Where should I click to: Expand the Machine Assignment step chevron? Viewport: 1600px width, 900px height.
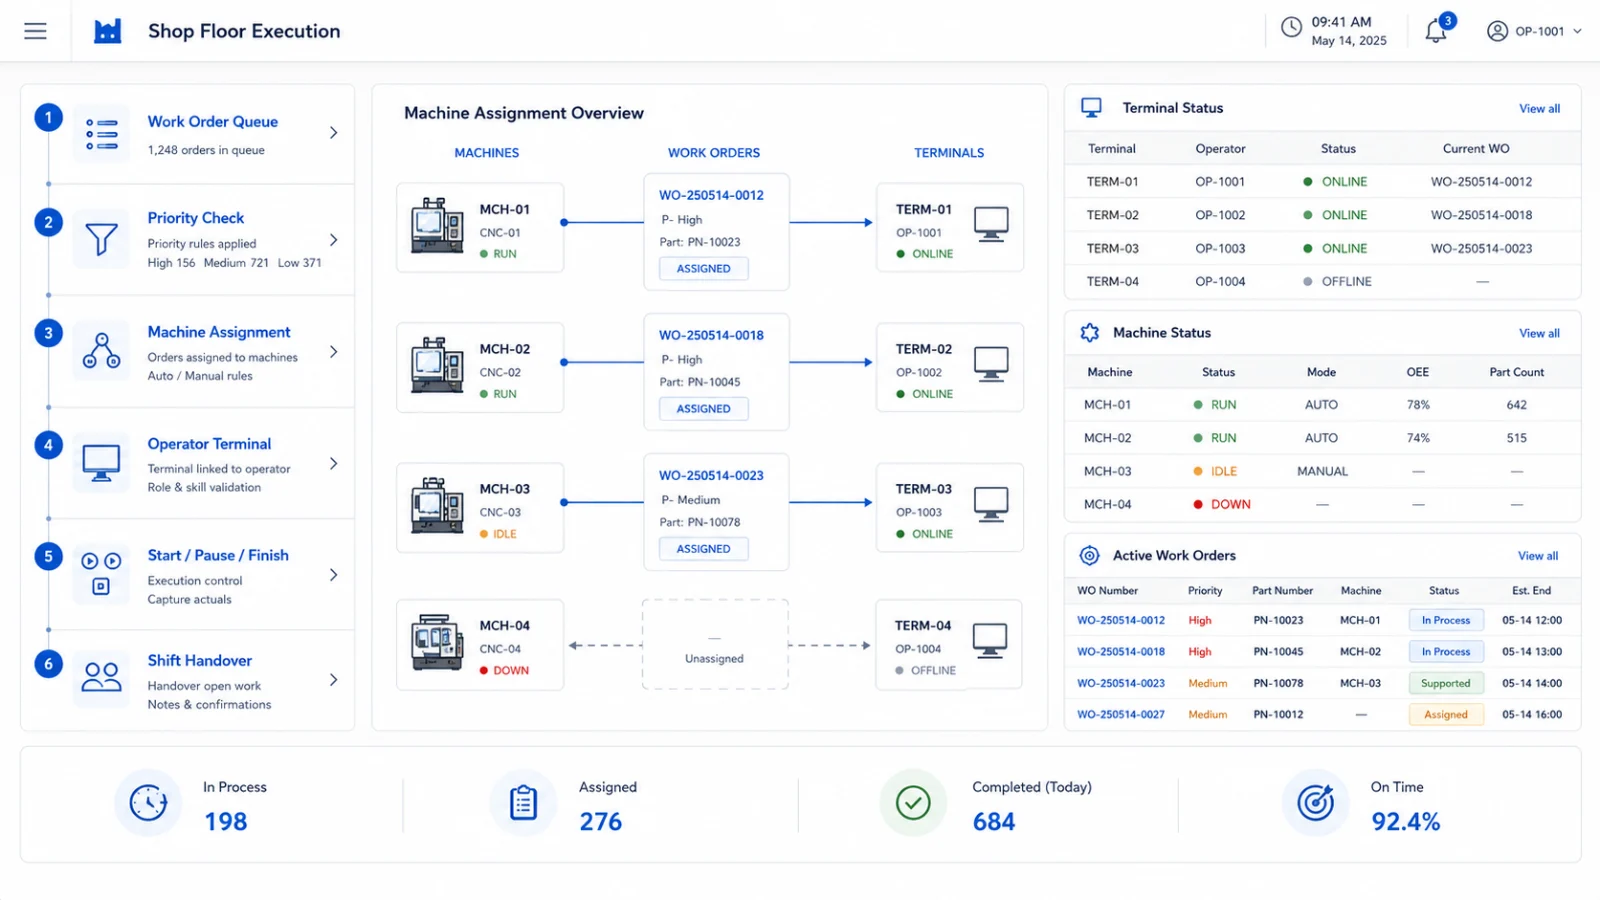334,352
